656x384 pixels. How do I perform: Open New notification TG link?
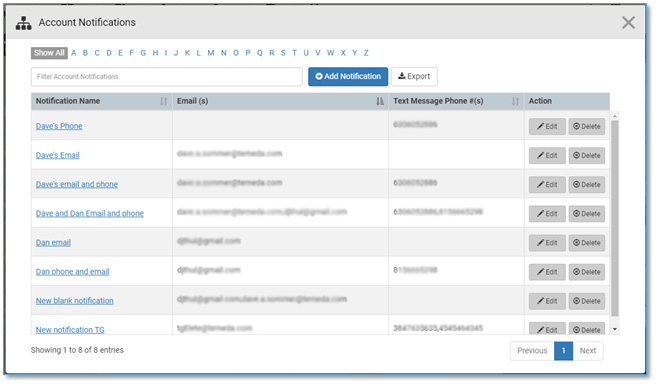70,330
